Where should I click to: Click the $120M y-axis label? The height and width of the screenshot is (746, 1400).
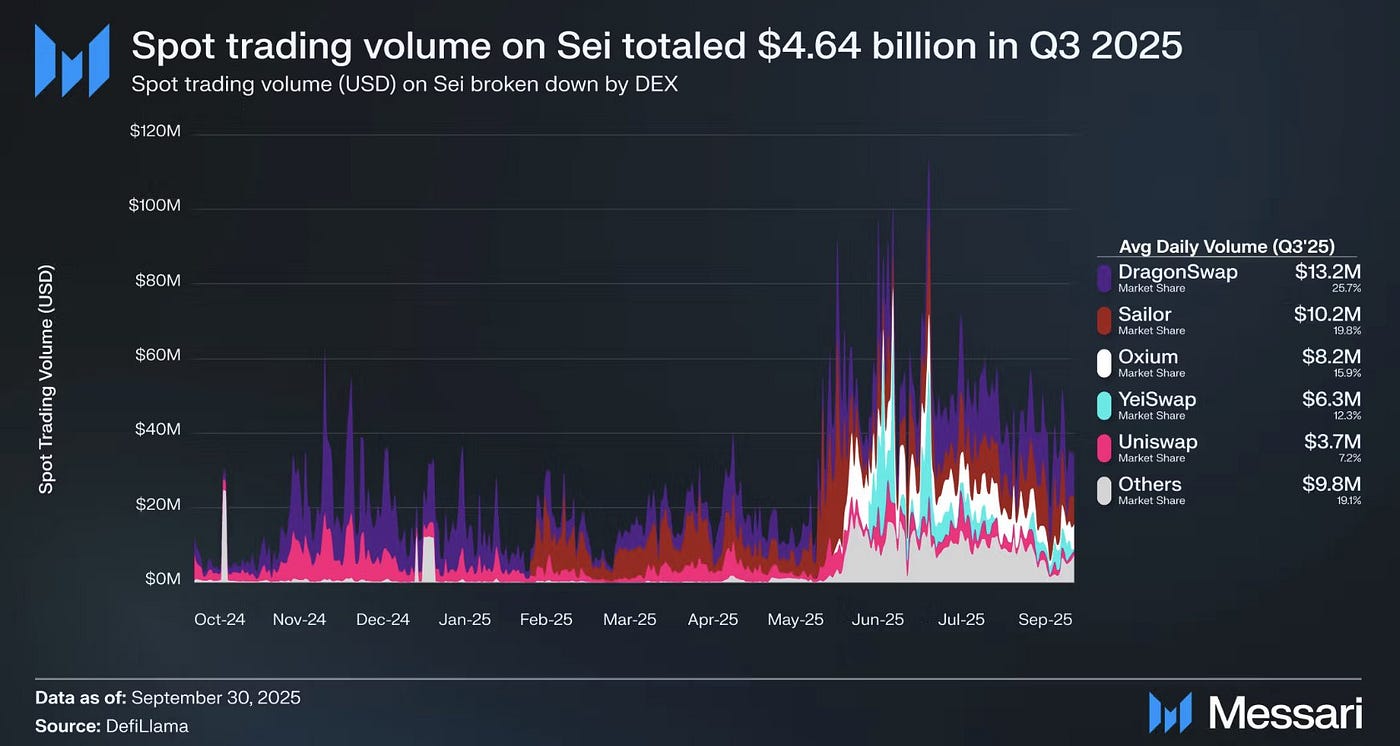155,133
